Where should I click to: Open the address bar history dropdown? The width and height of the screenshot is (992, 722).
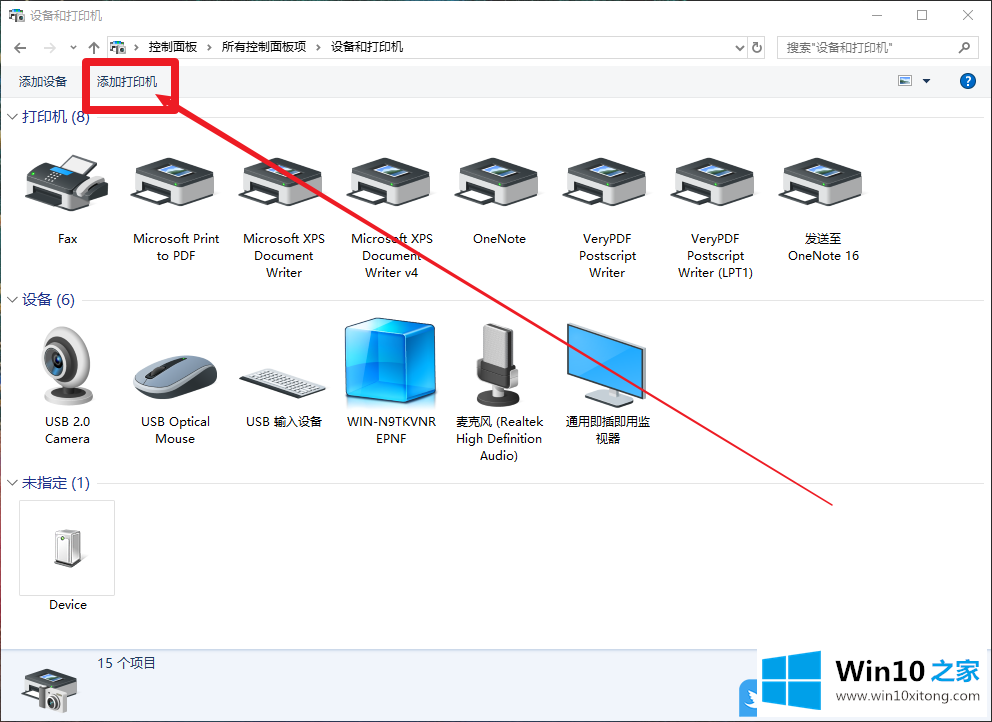[x=740, y=47]
